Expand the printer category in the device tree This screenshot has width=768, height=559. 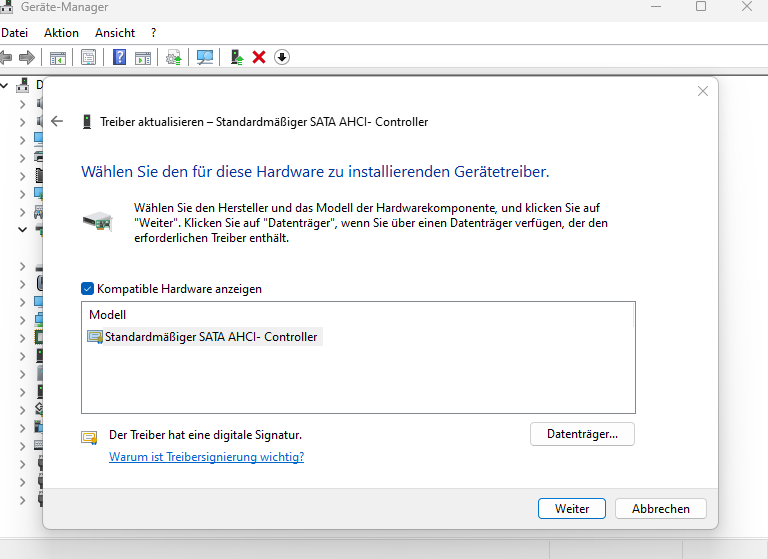(x=22, y=158)
